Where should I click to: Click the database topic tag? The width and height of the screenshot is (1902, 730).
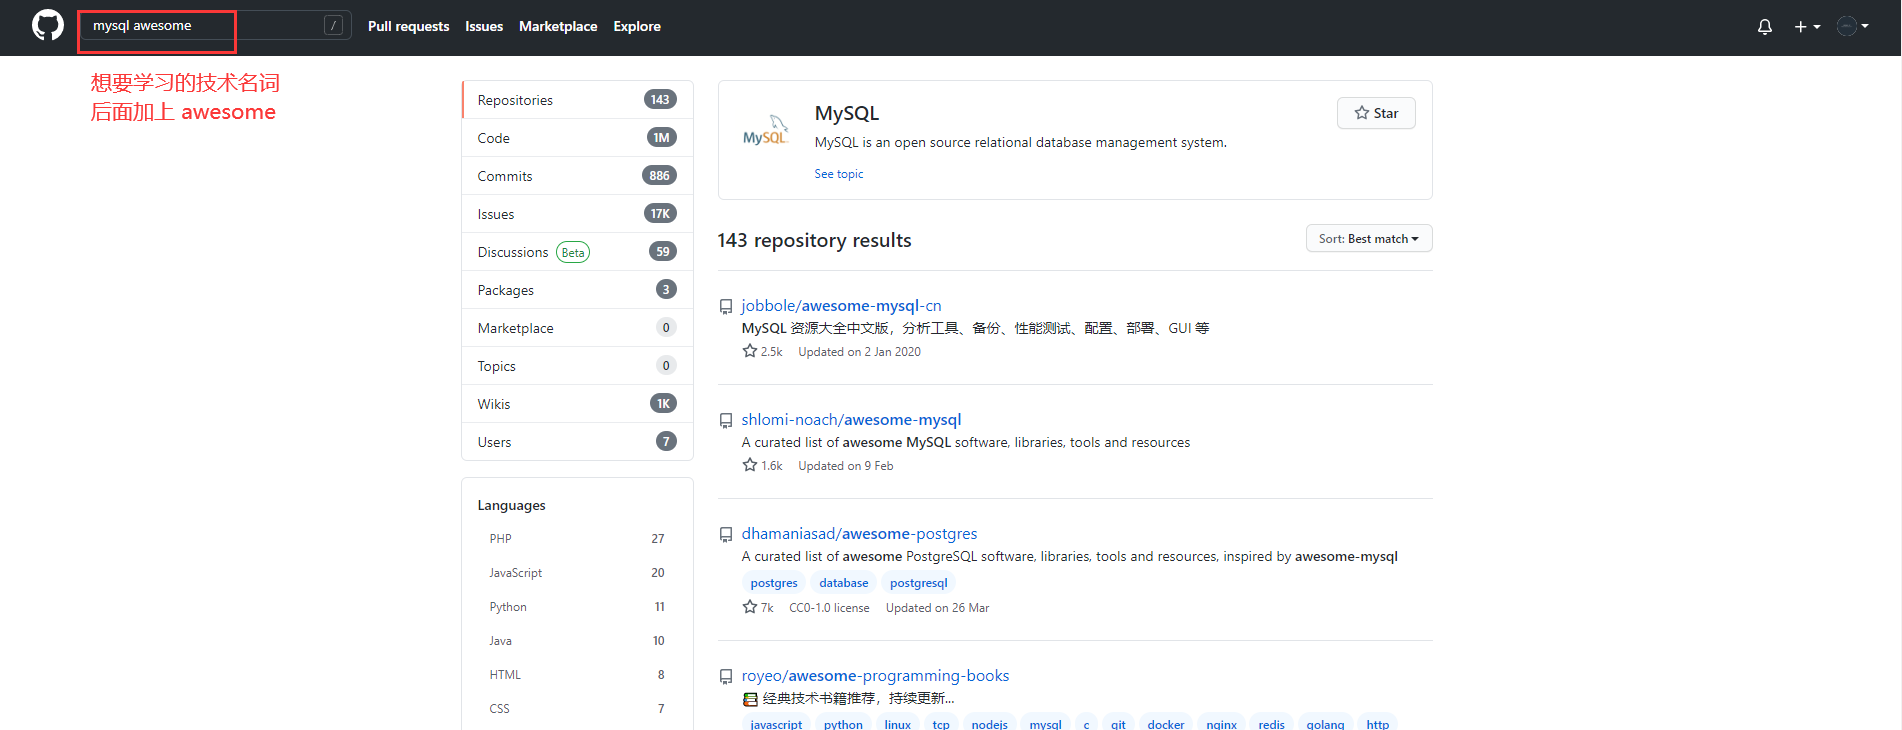click(x=844, y=583)
